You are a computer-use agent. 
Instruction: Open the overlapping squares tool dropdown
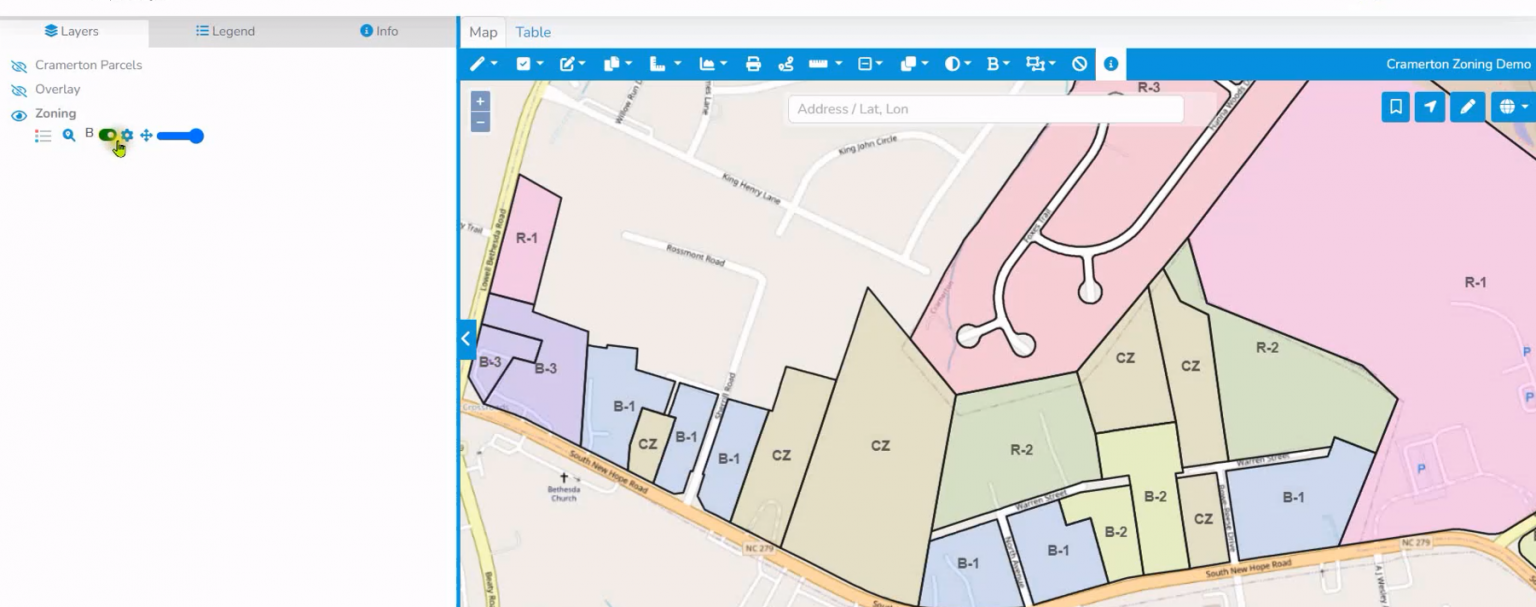(x=914, y=64)
